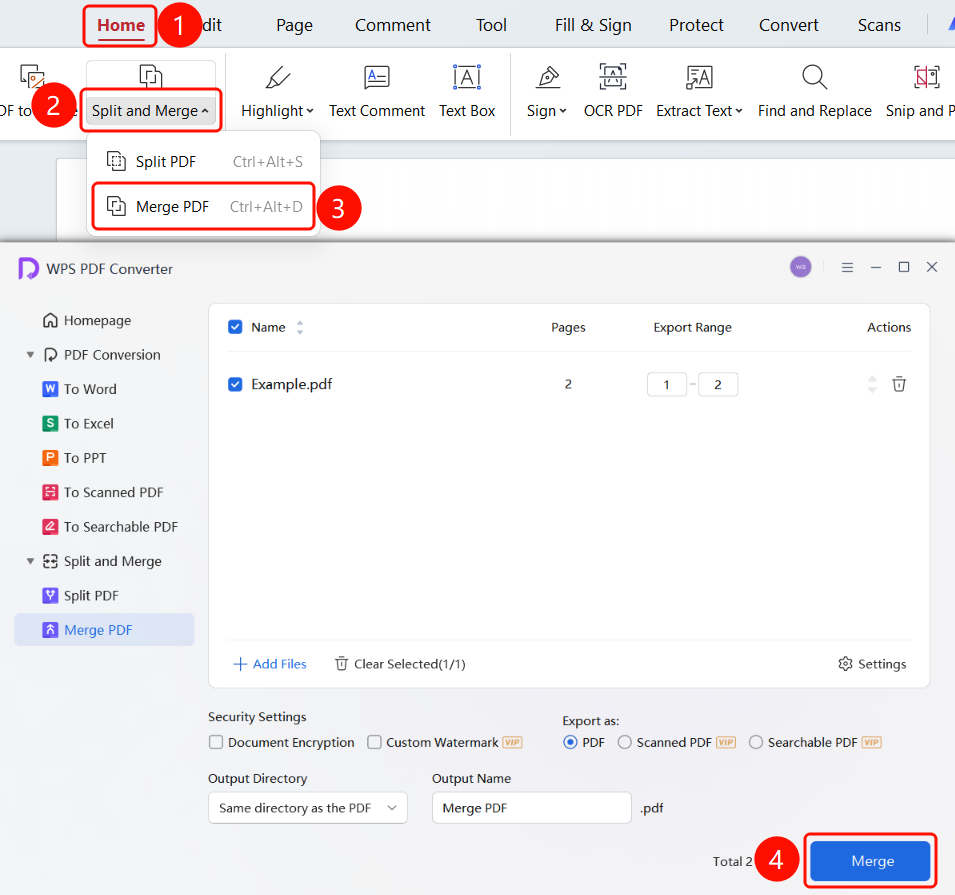Select Scanned PDF export option
This screenshot has width=955, height=895.
click(624, 742)
